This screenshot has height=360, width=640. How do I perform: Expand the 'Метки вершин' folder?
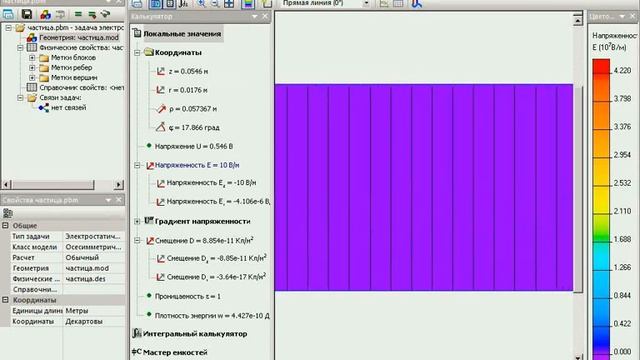pos(32,78)
